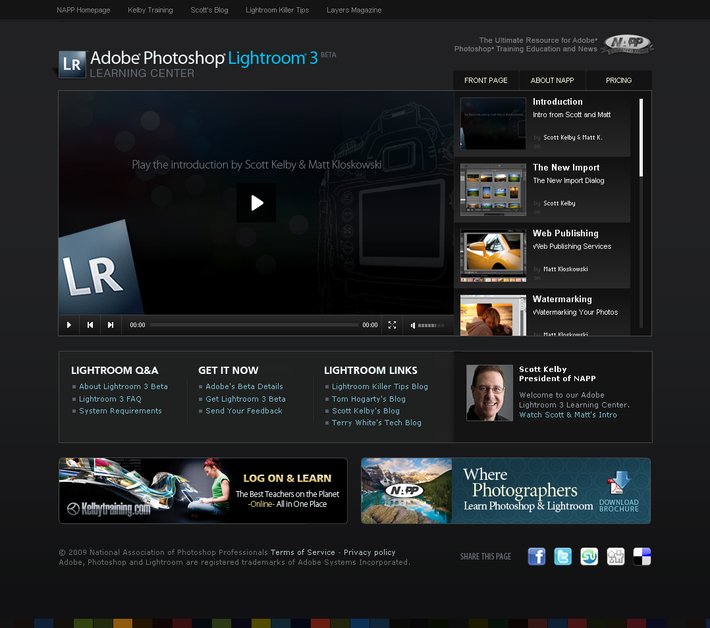
Task: Share this page on Delicious
Action: 642,556
